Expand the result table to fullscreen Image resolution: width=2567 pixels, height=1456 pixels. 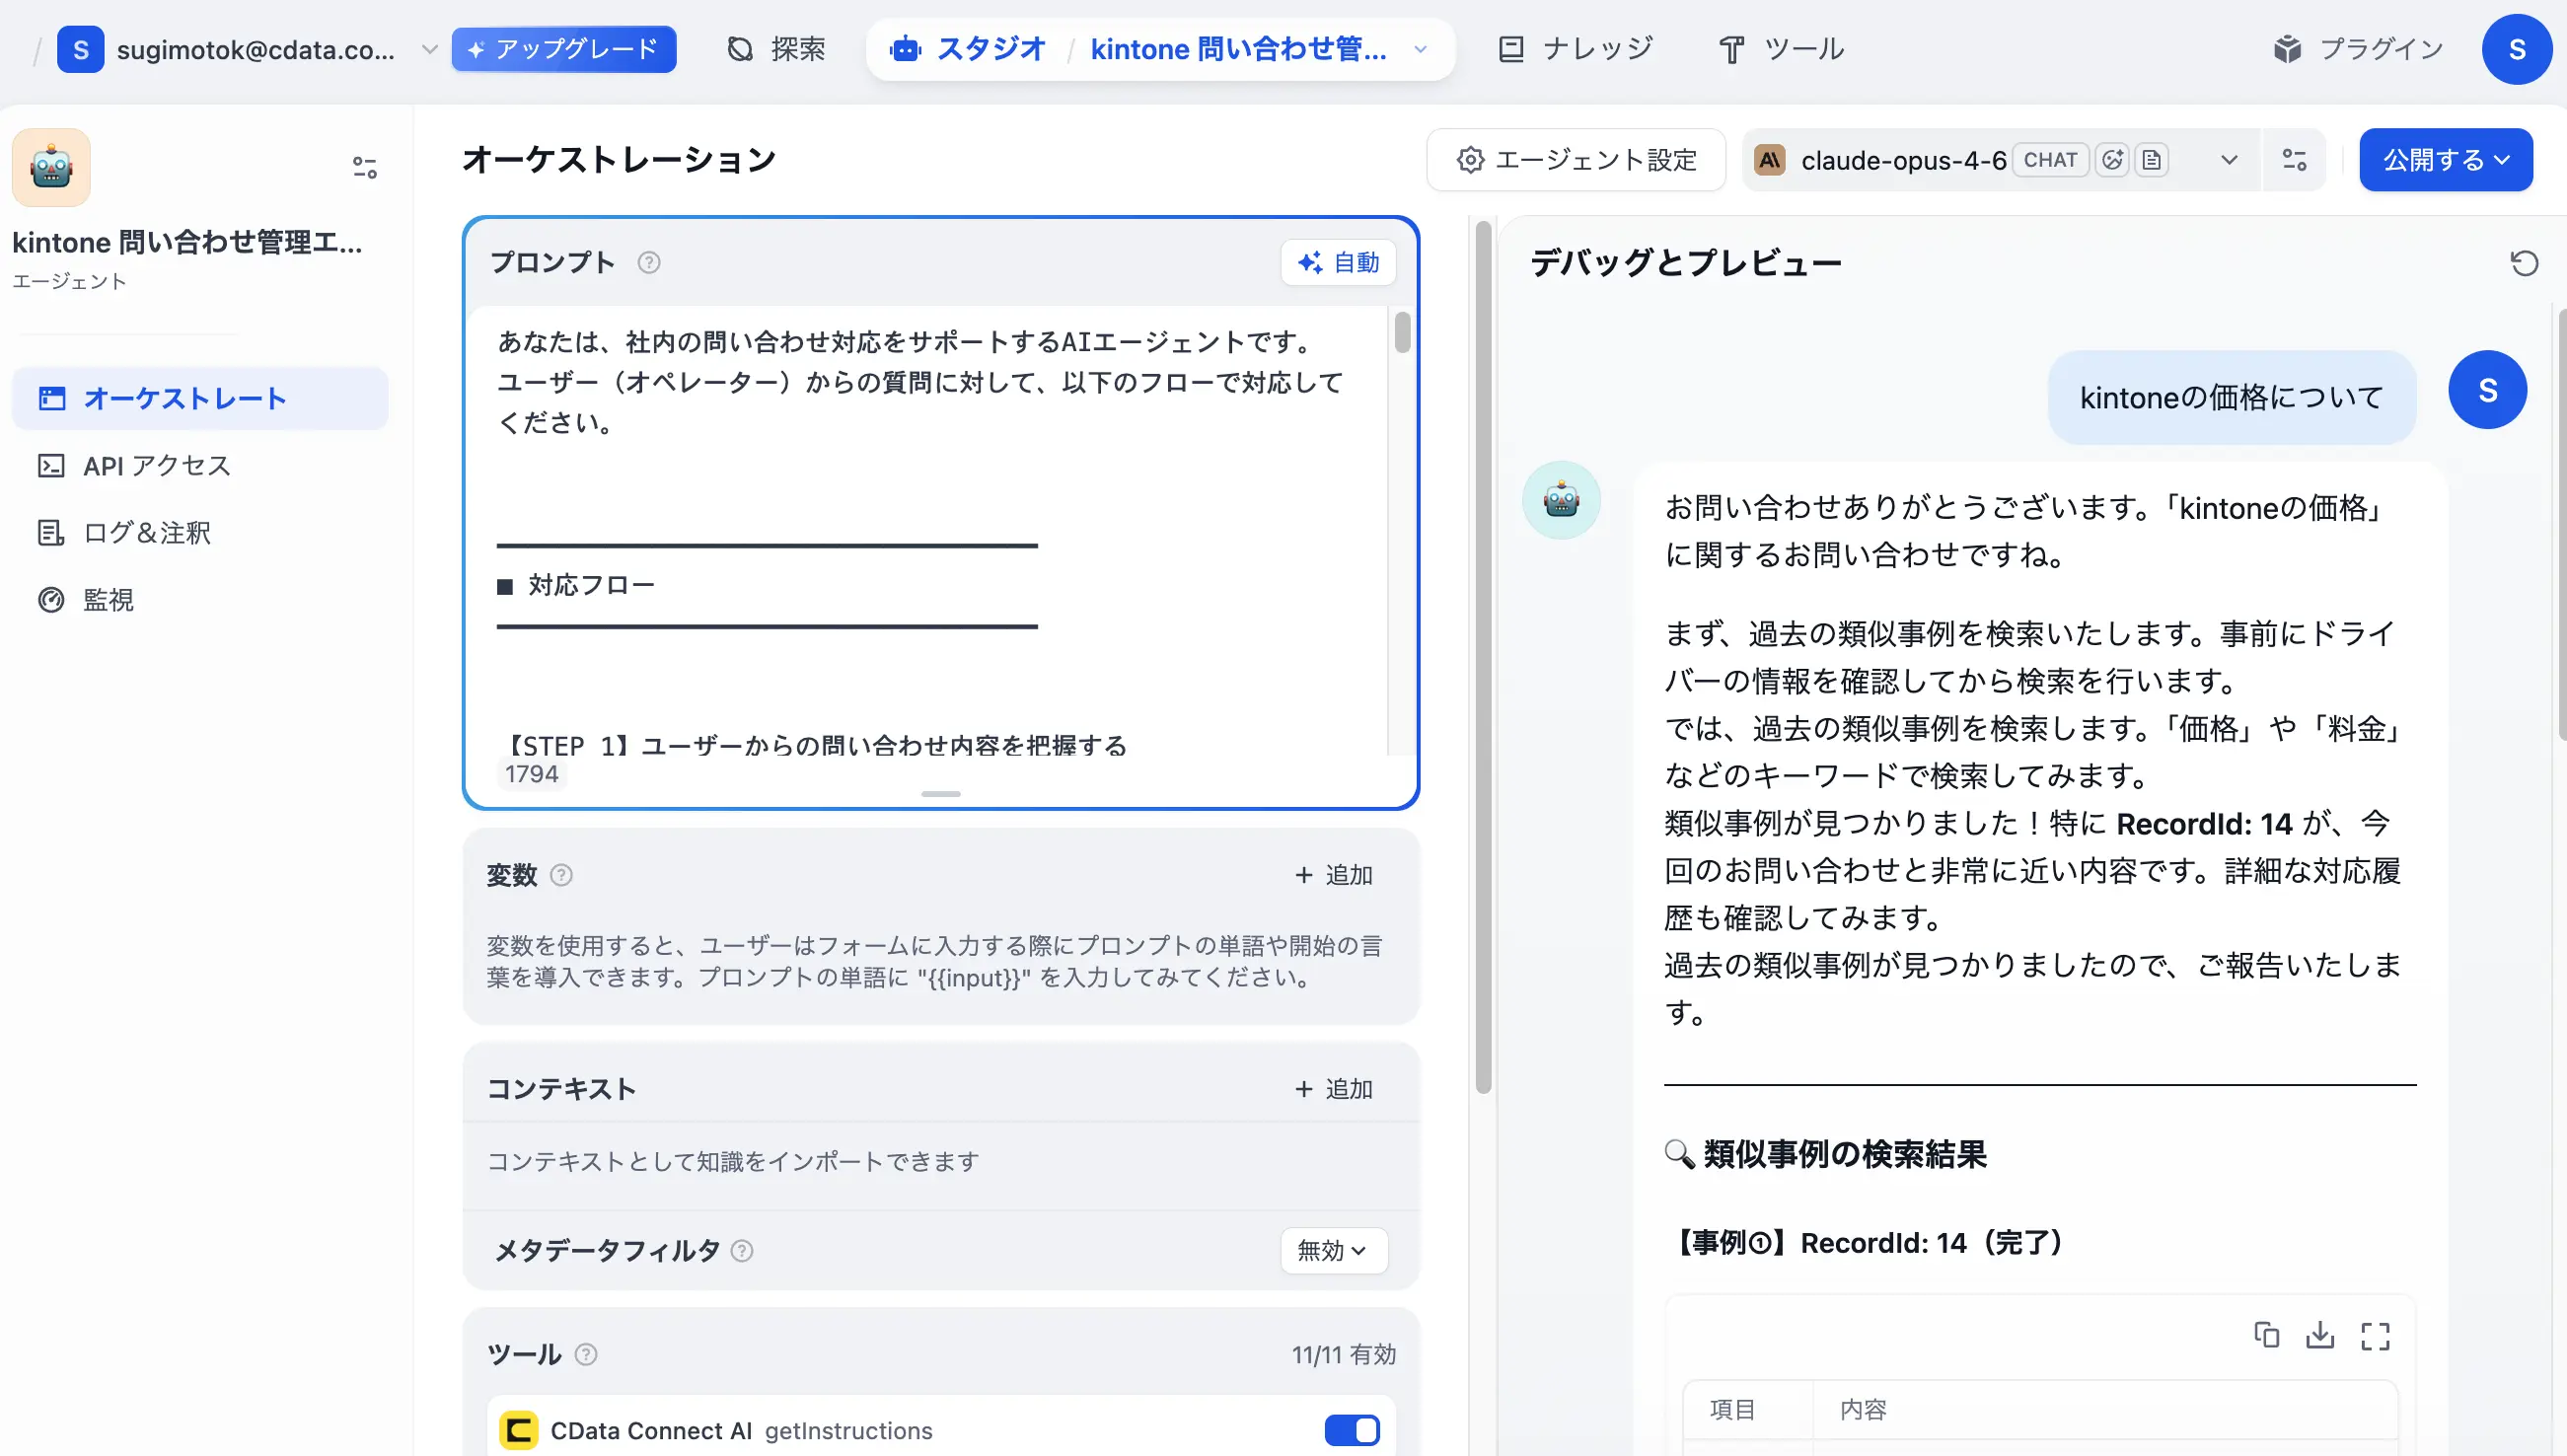(2375, 1336)
